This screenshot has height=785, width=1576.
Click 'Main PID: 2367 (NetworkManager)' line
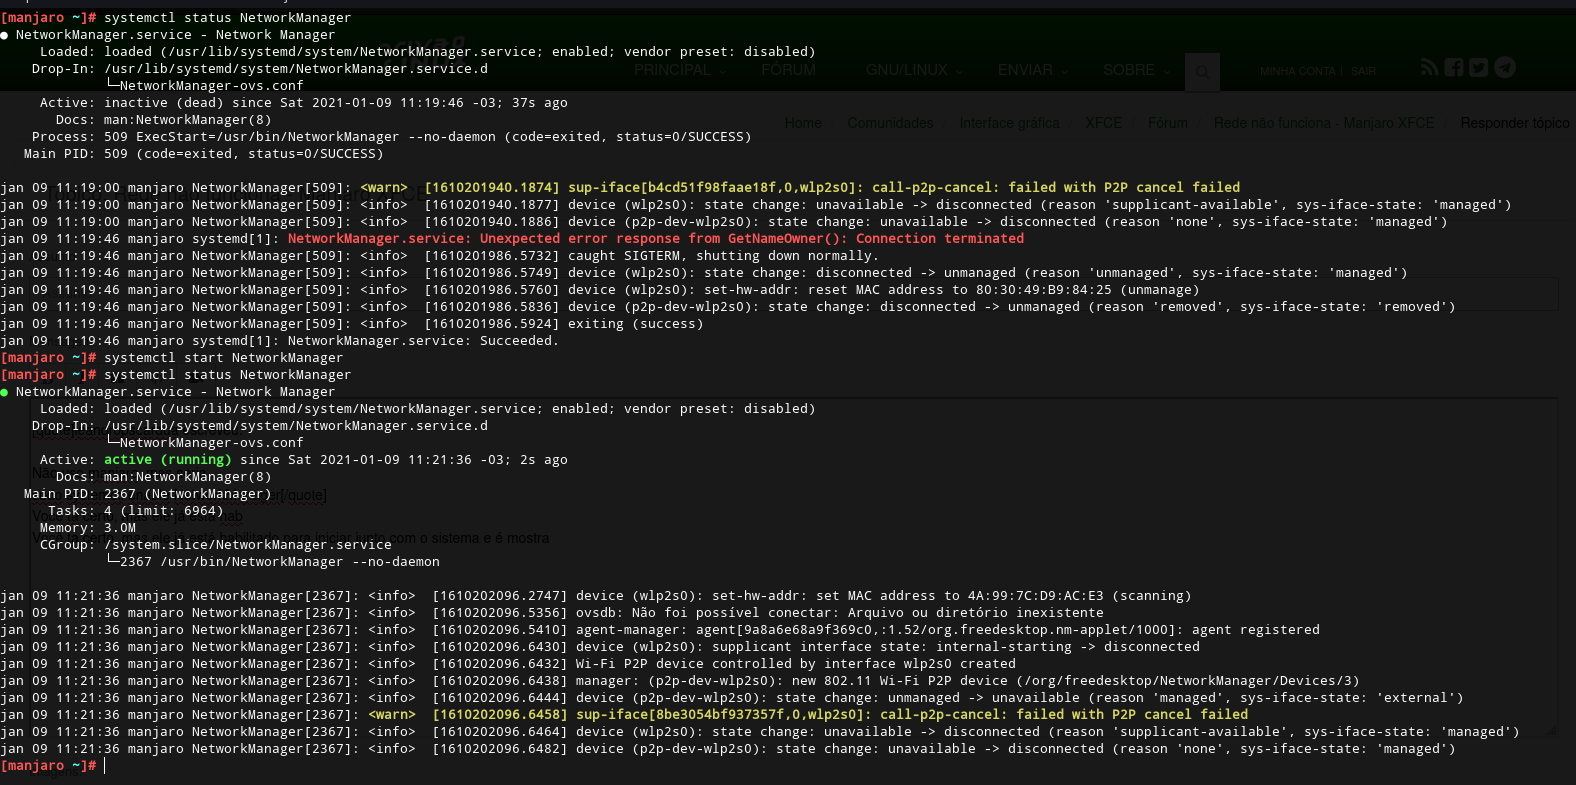coord(147,494)
